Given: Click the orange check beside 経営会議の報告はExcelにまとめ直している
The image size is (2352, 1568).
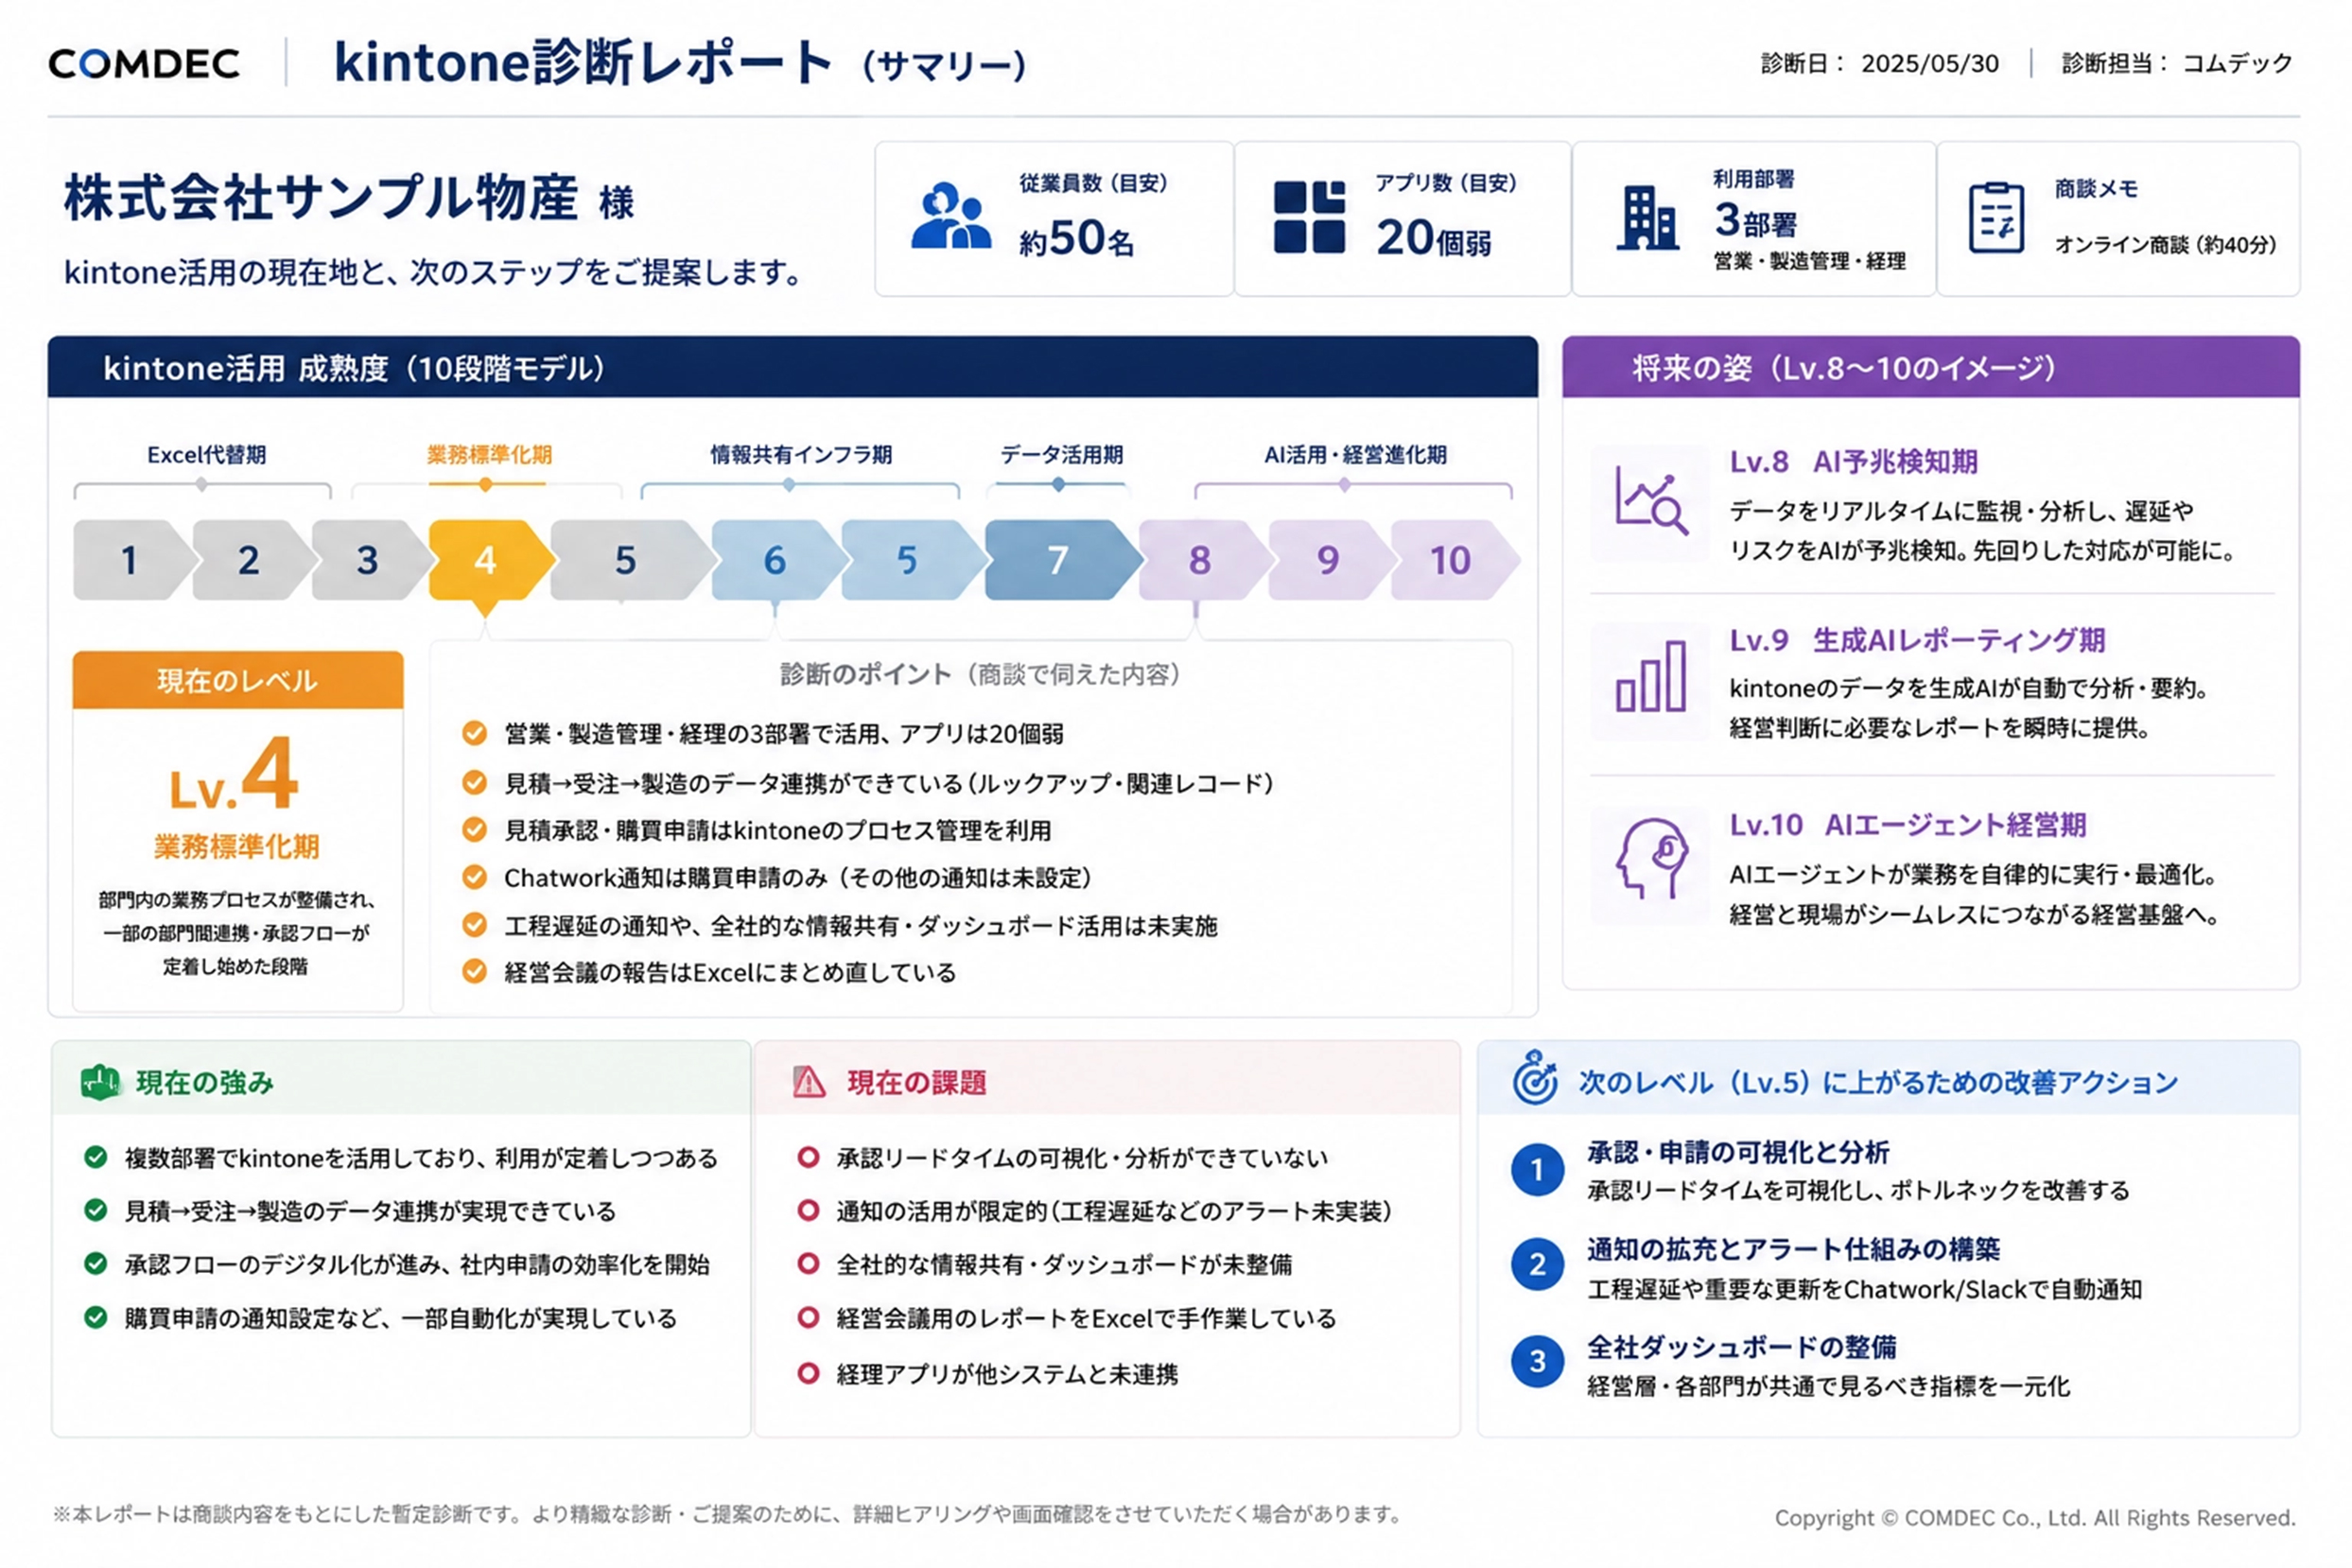Looking at the screenshot, I should [x=474, y=971].
